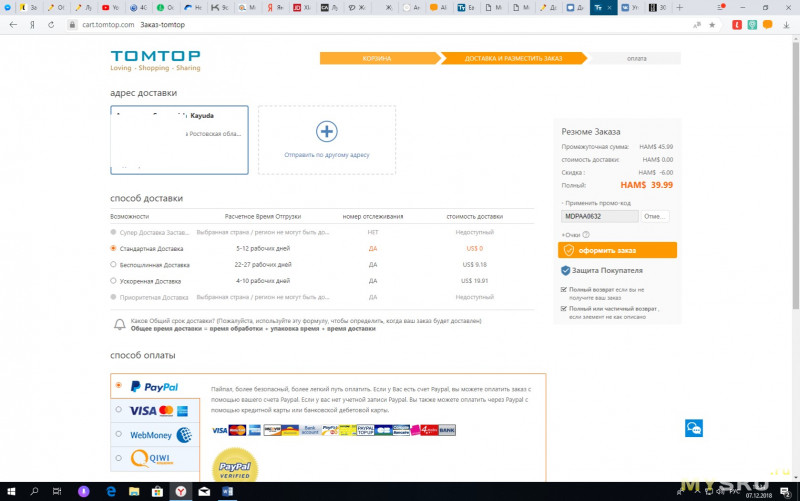
Task: Select WebMoney payment method
Action: (118, 434)
